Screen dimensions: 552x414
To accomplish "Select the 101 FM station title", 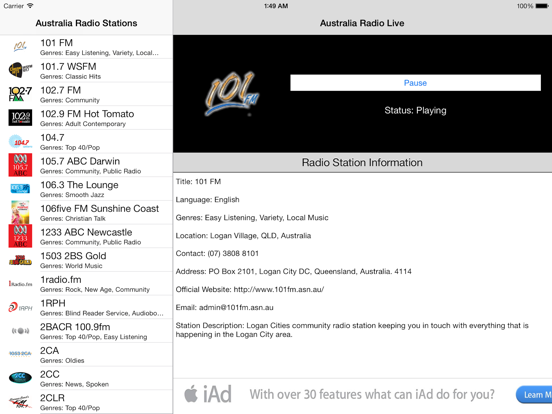I will point(56,43).
